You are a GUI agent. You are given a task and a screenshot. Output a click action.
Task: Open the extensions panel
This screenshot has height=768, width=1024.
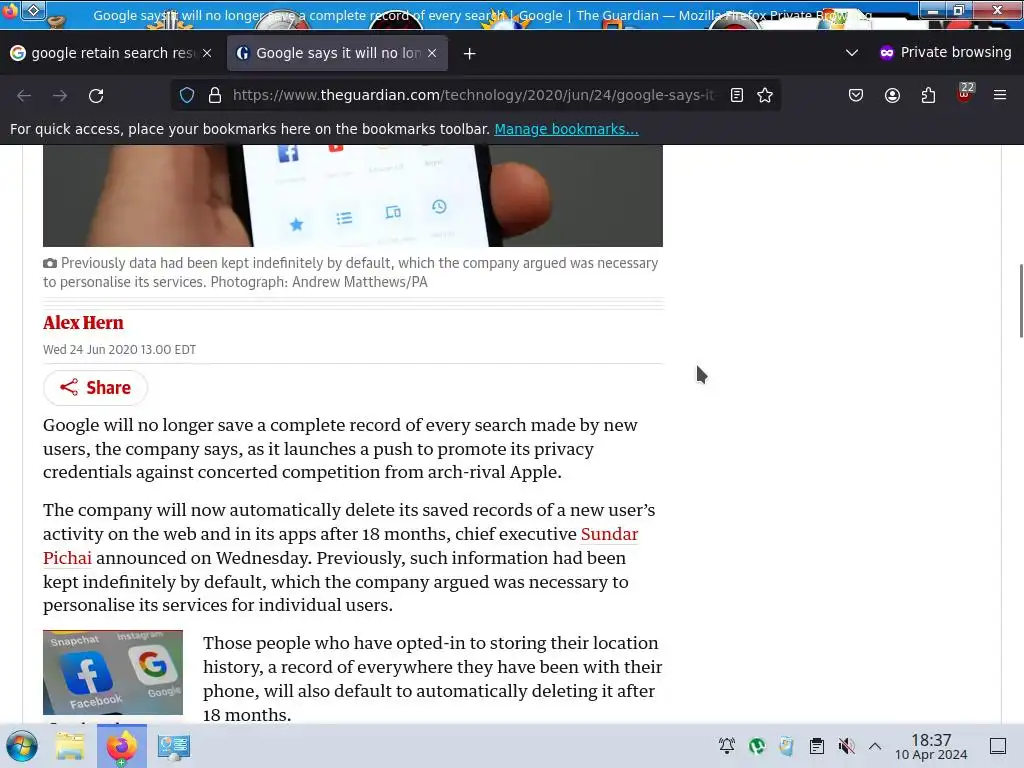[x=928, y=95]
